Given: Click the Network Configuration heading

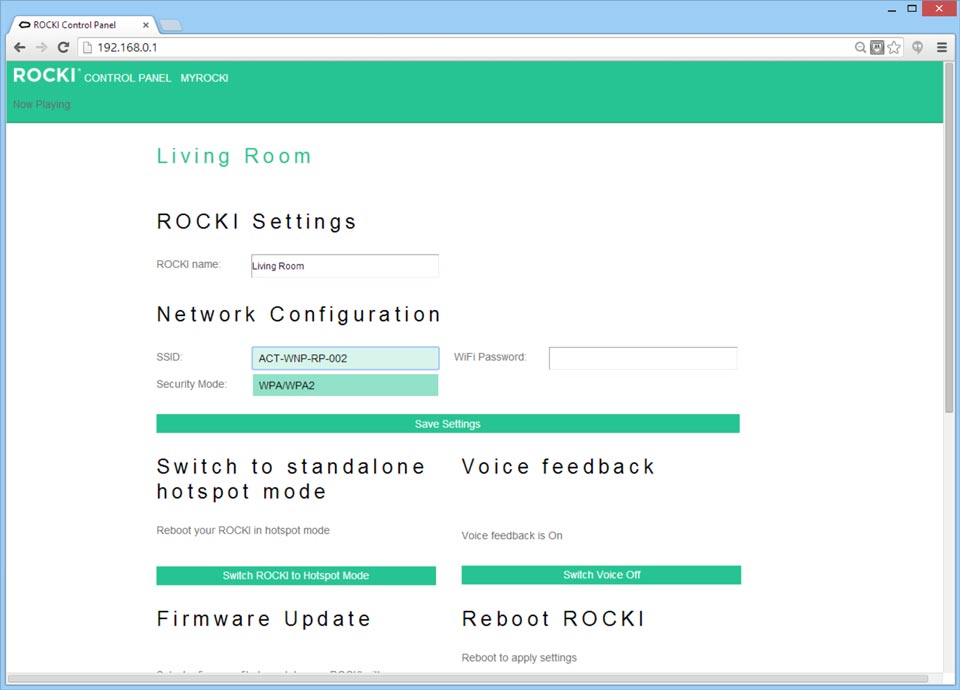Looking at the screenshot, I should coord(299,314).
